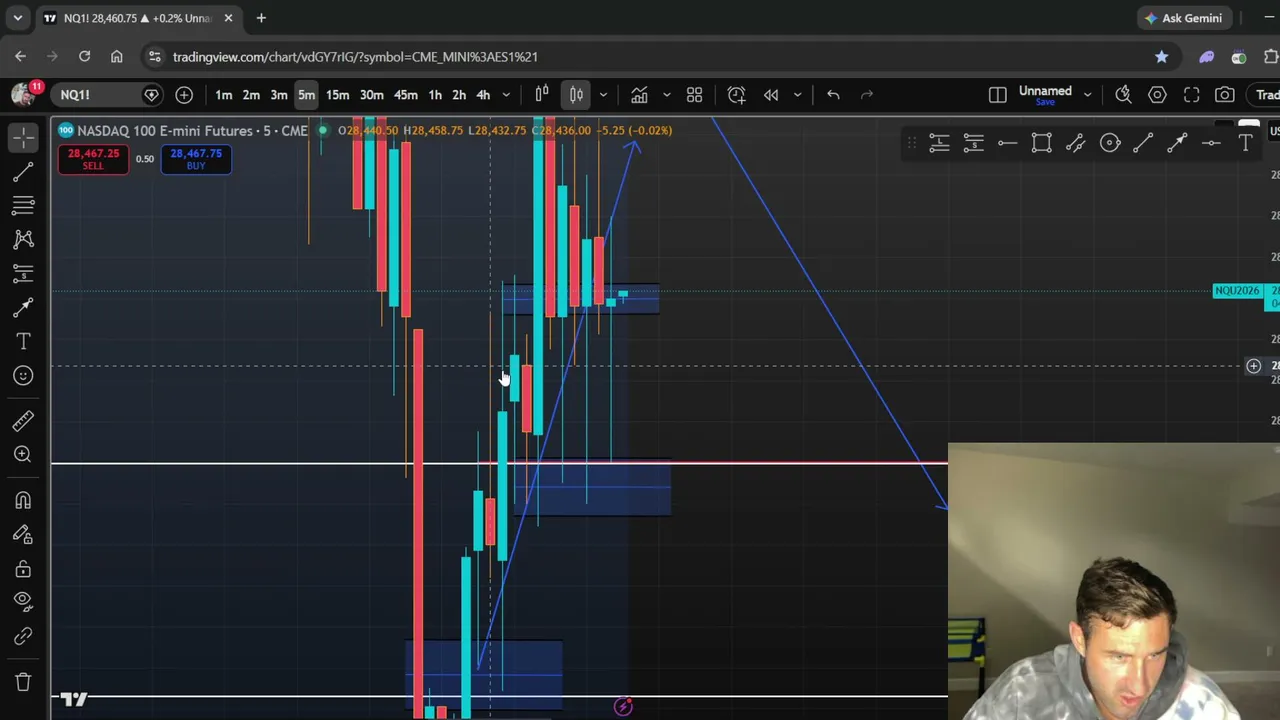Viewport: 1280px width, 720px height.
Task: Open quick search with the lightning magnifier
Action: 1123,95
